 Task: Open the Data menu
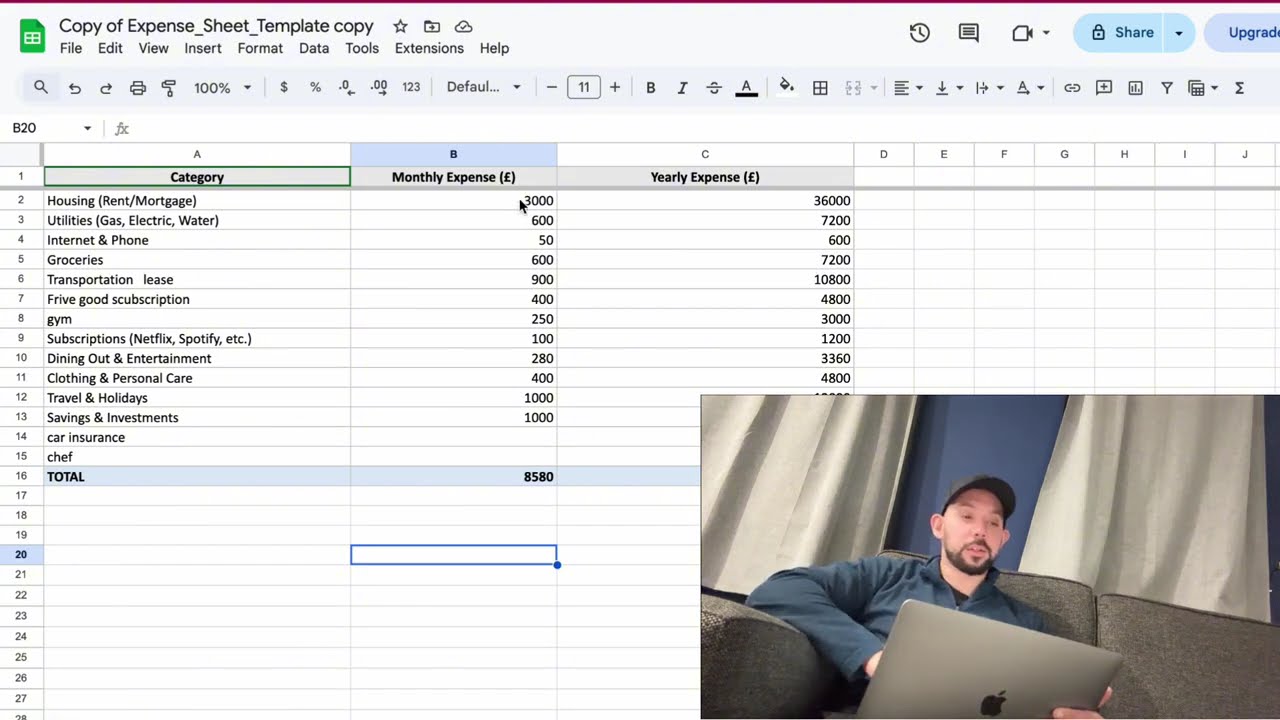tap(314, 48)
